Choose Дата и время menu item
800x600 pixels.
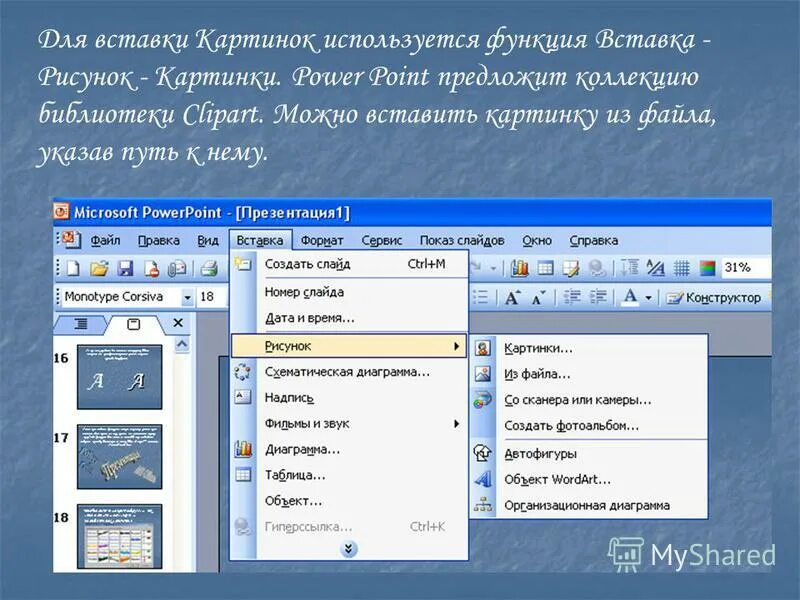pyautogui.click(x=349, y=318)
